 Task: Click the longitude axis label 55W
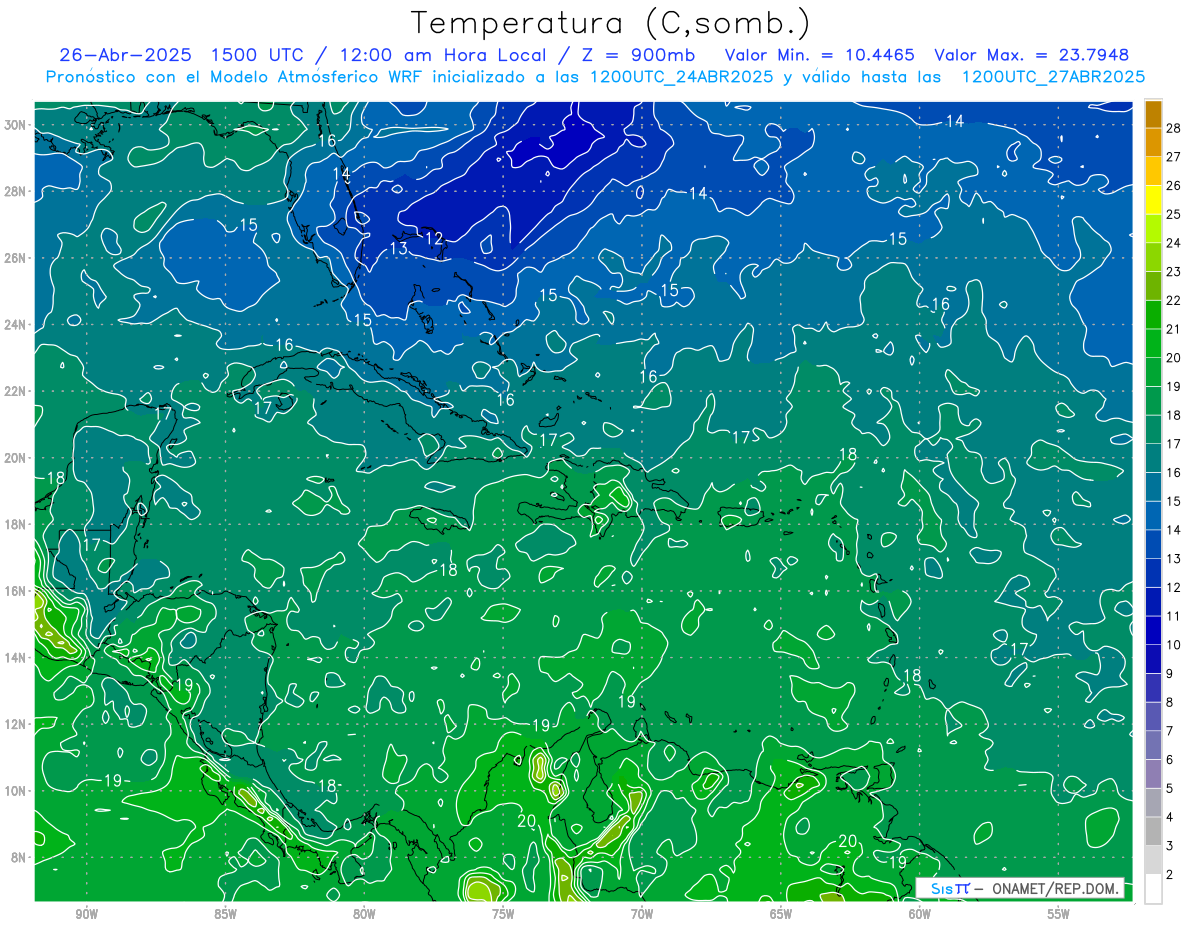(x=1059, y=914)
